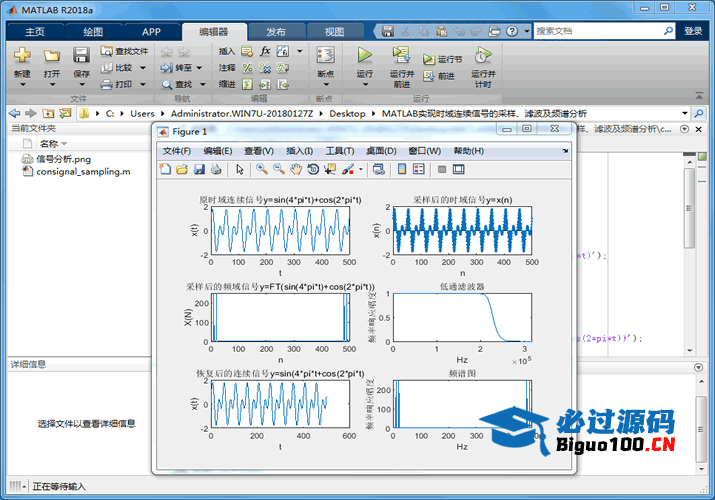Click Run and Advance (运行并前进)
The height and width of the screenshot is (500, 715).
[x=401, y=67]
